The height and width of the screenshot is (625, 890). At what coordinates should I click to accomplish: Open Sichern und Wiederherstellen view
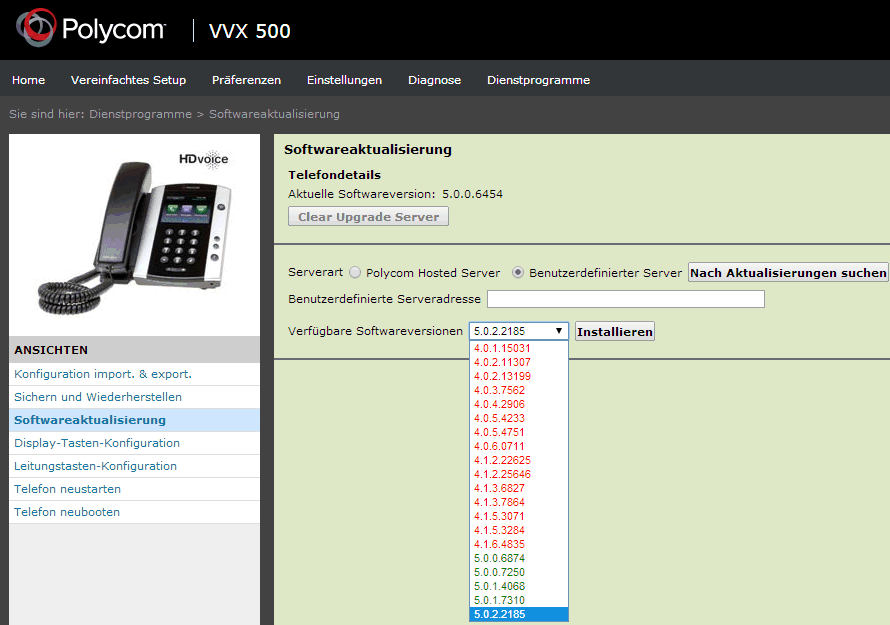(135, 397)
